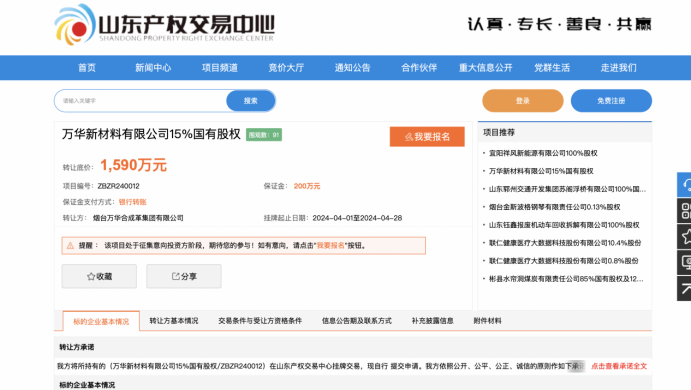691x390 pixels.
Task: Click the 我要报名 orange button
Action: (427, 137)
